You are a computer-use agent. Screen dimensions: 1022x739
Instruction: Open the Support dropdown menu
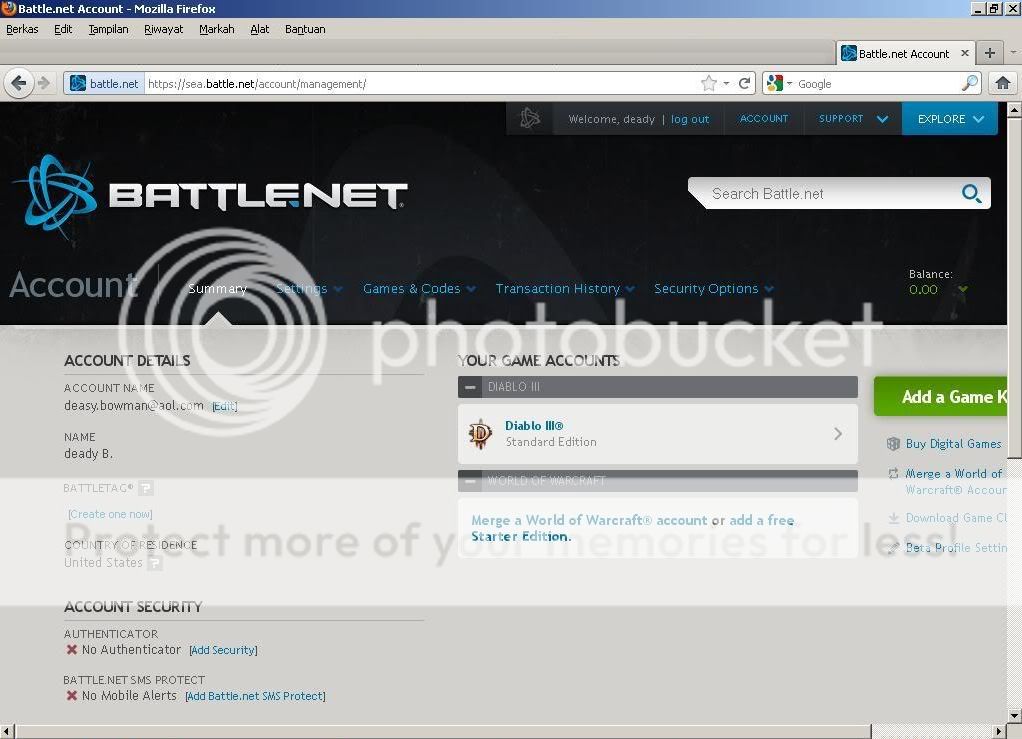(x=853, y=119)
